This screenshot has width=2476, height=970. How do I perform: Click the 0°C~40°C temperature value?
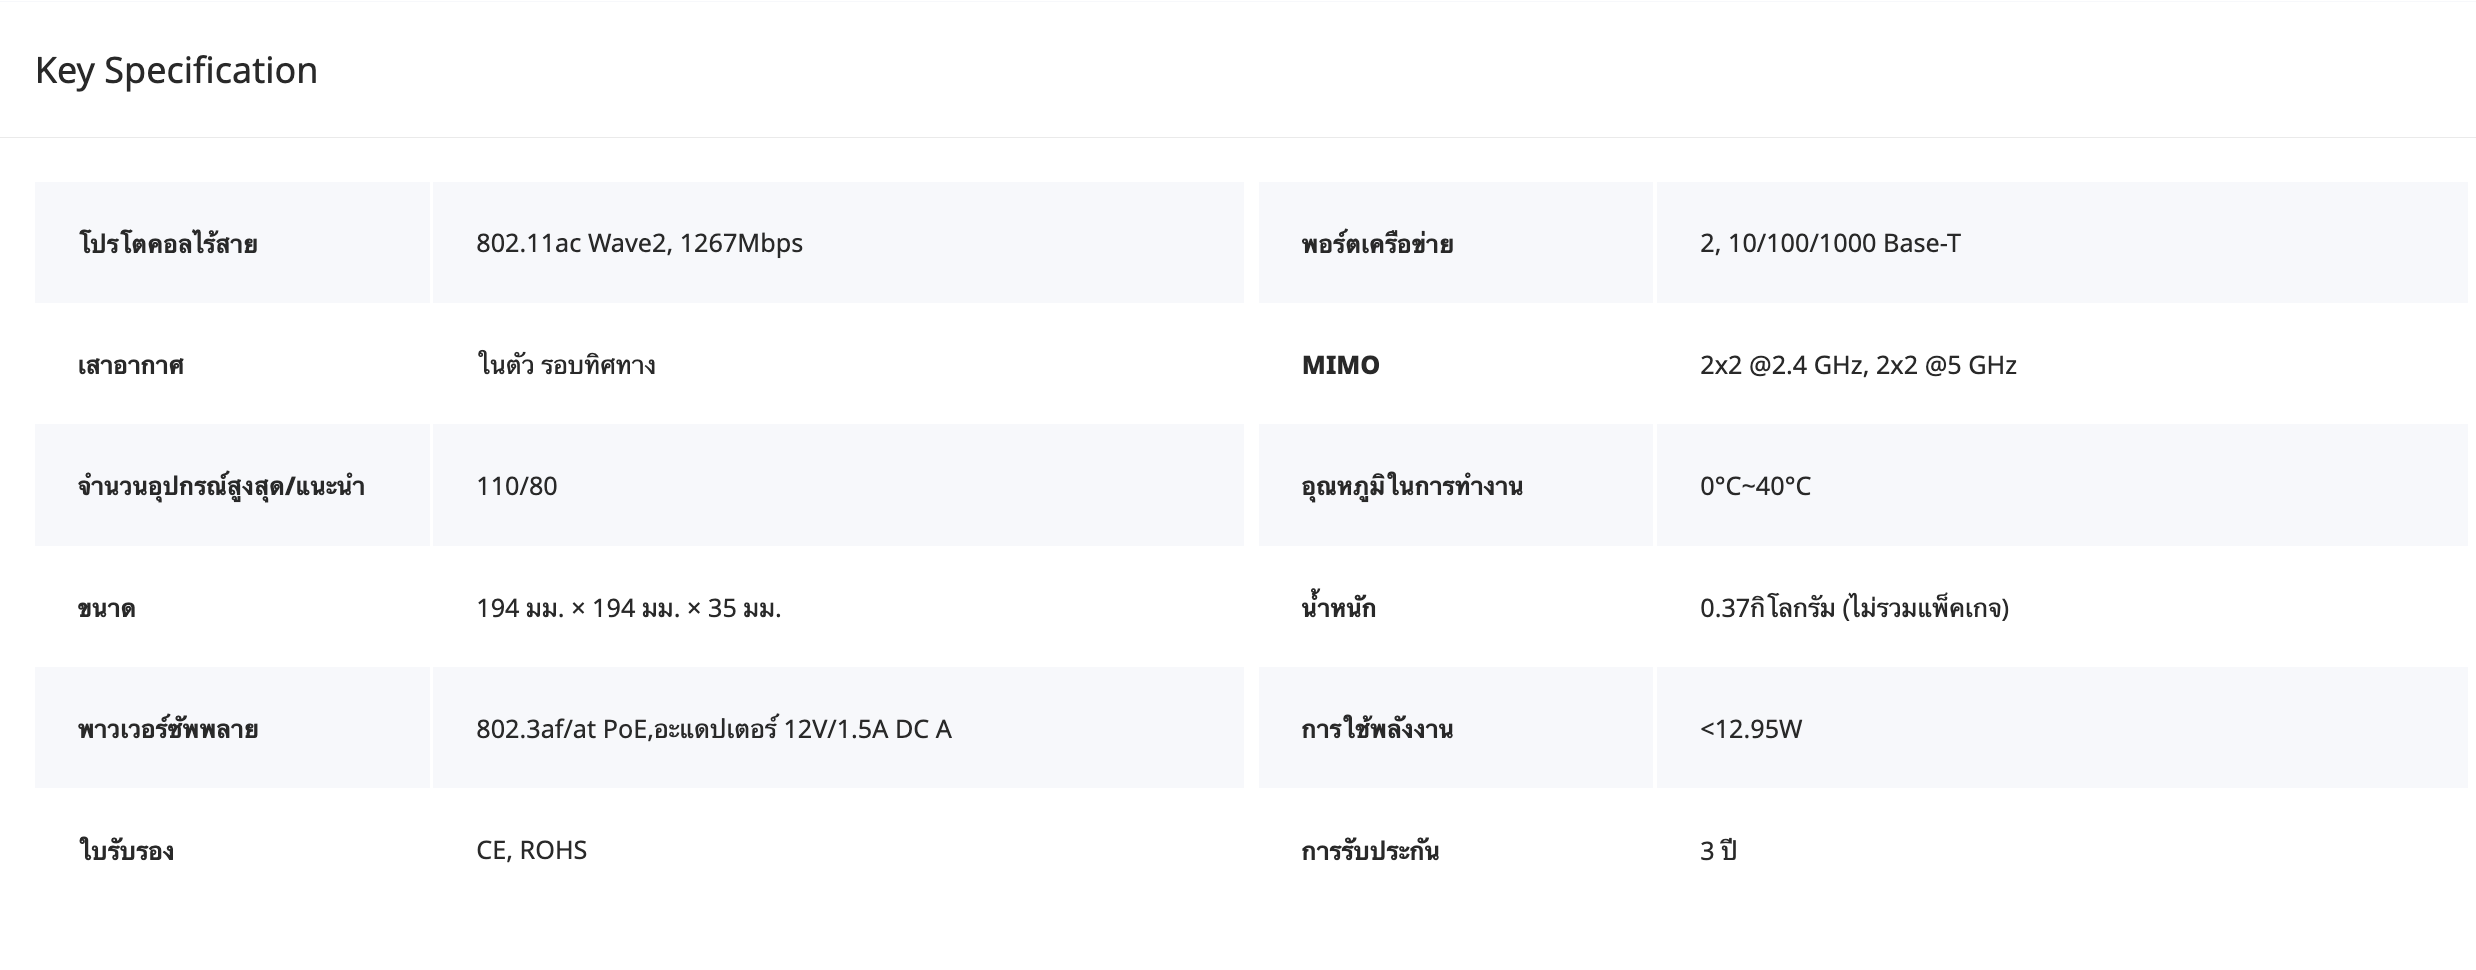tap(1755, 486)
